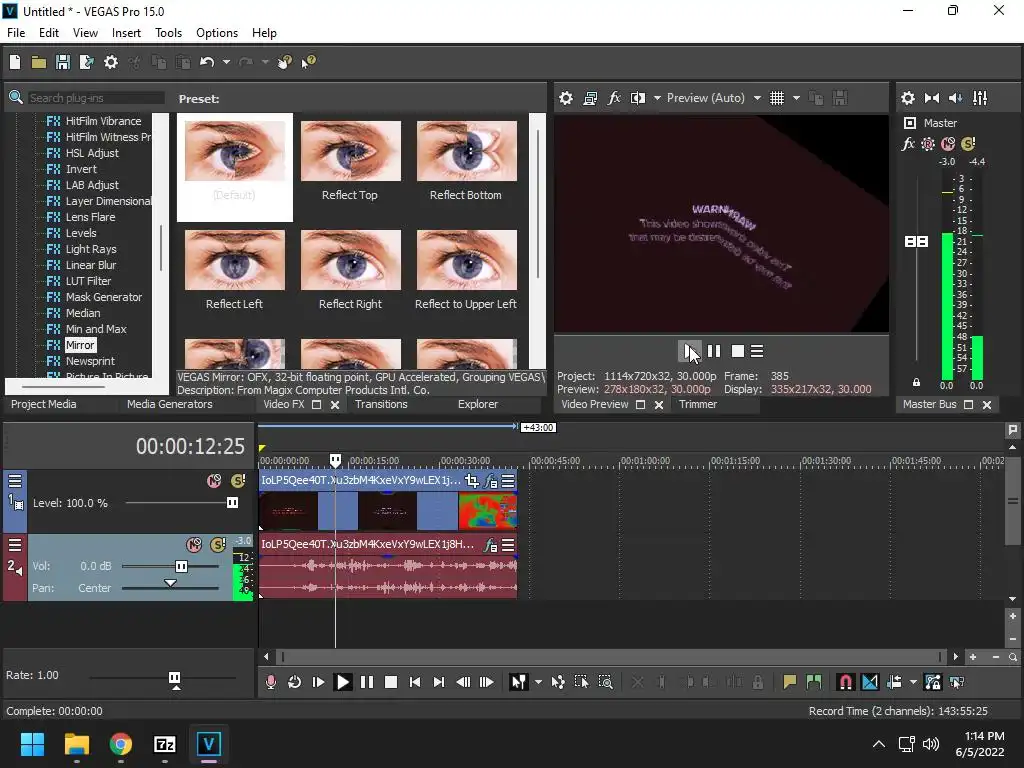1024x768 pixels.
Task: Open Video Preview hamburger menu
Action: [757, 351]
